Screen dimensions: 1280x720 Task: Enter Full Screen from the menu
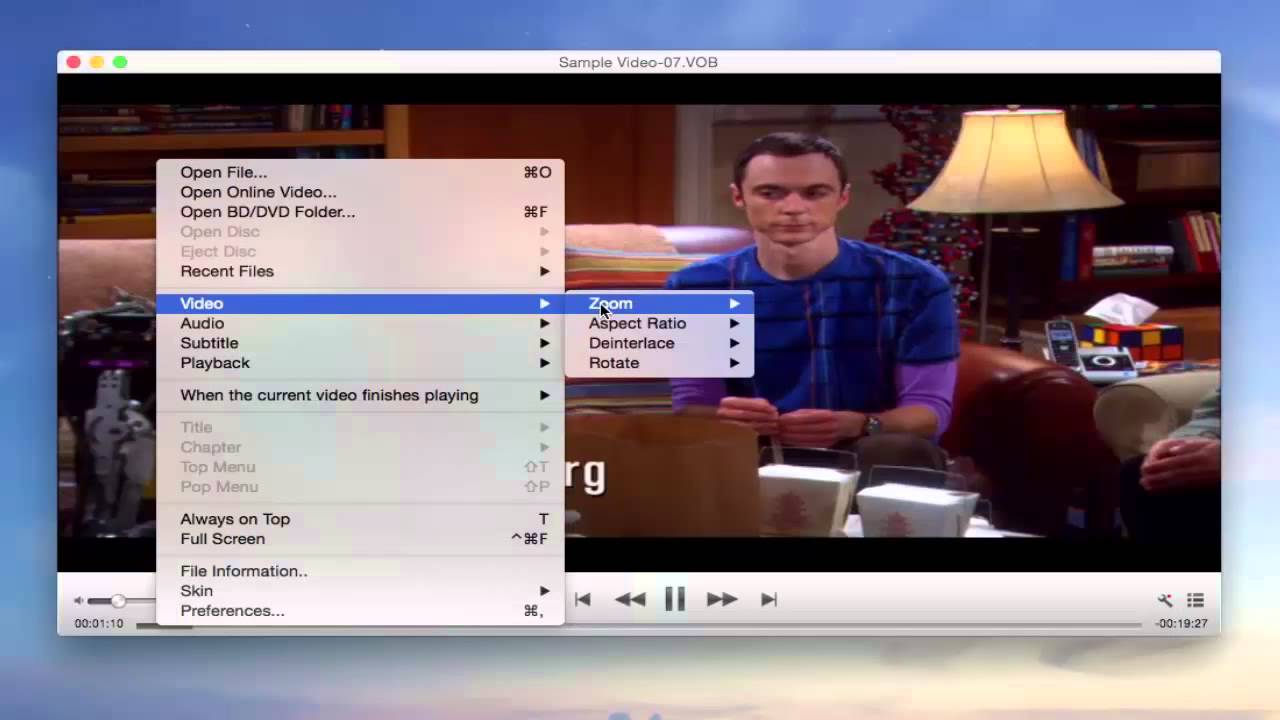pos(360,539)
